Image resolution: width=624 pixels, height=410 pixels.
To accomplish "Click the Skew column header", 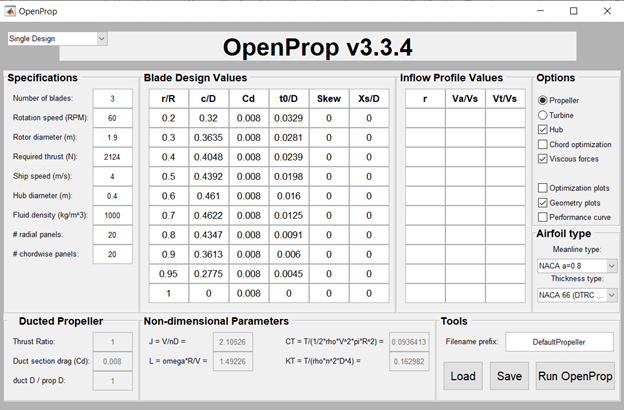I will (329, 98).
